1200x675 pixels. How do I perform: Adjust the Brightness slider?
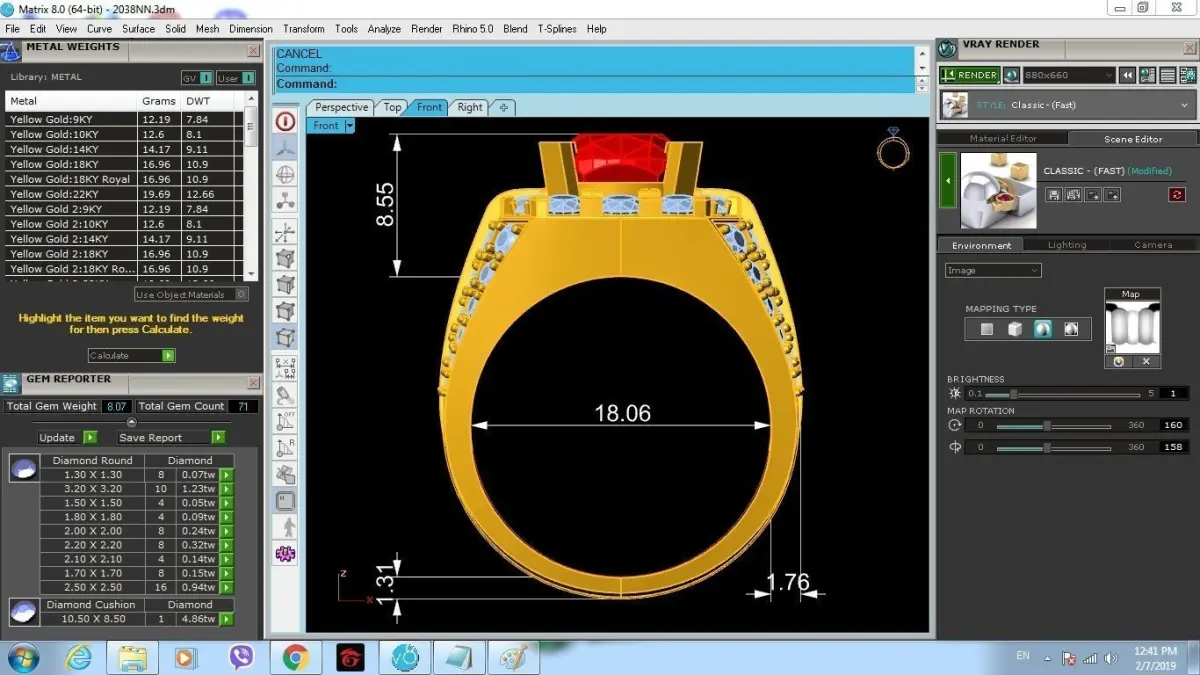pyautogui.click(x=1063, y=394)
